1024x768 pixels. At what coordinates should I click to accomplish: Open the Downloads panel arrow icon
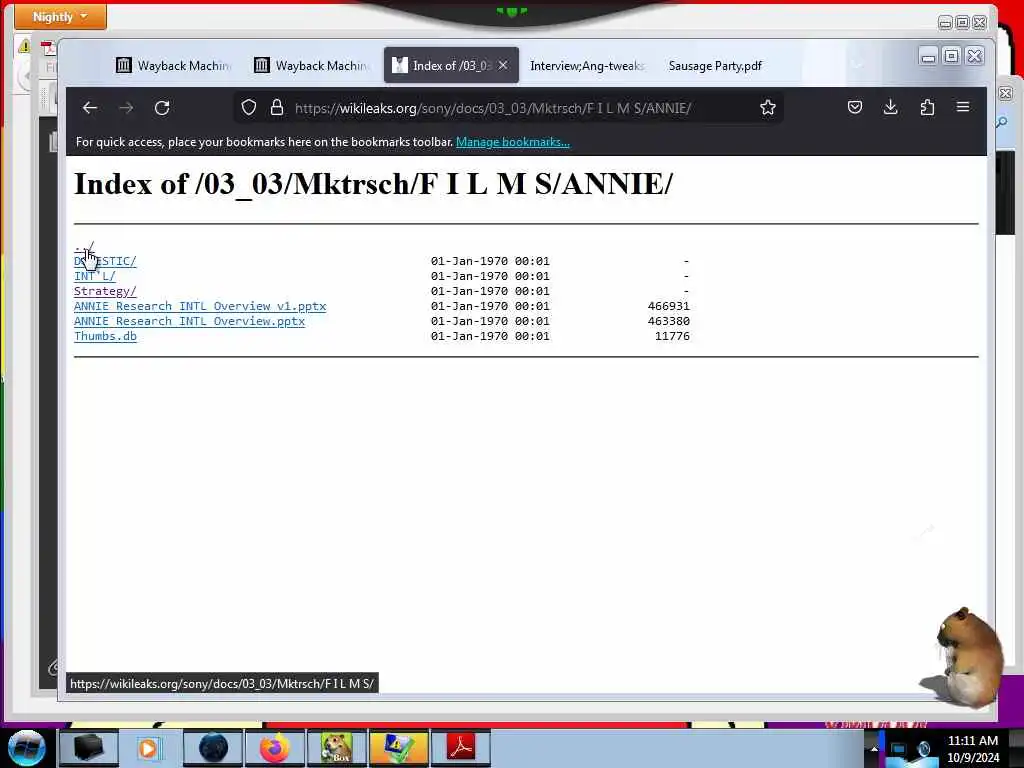(x=891, y=107)
